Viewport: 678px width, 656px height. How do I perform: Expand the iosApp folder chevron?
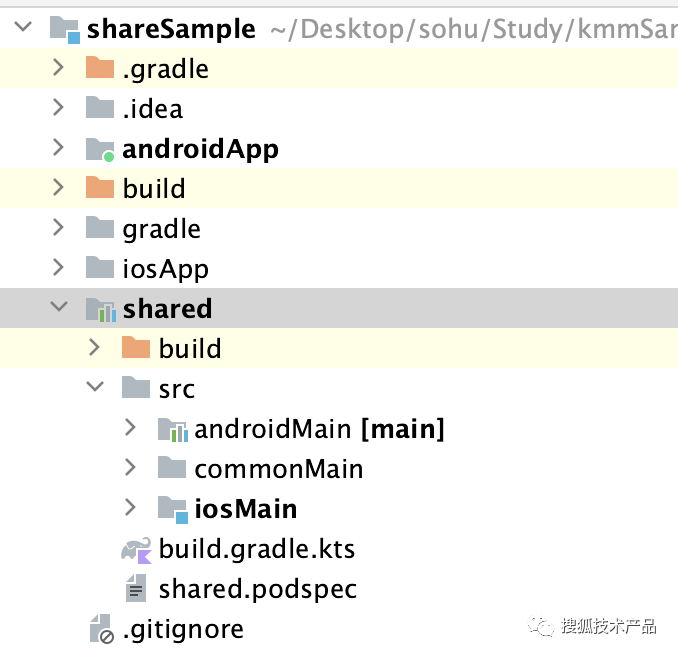click(x=58, y=269)
